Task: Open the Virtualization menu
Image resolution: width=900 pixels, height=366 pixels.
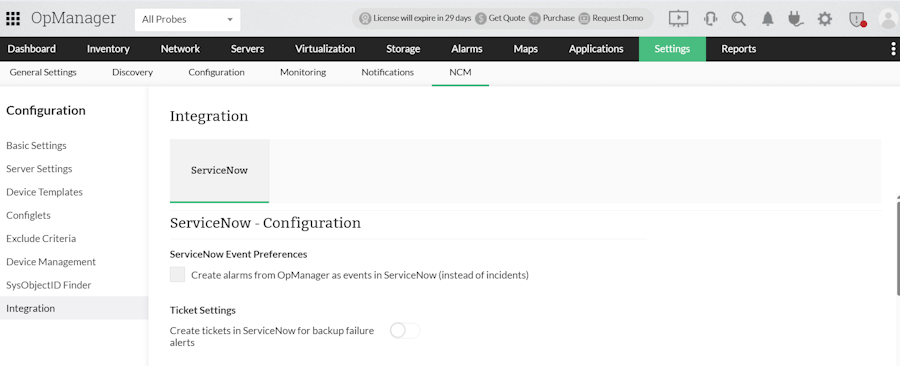Action: [325, 49]
